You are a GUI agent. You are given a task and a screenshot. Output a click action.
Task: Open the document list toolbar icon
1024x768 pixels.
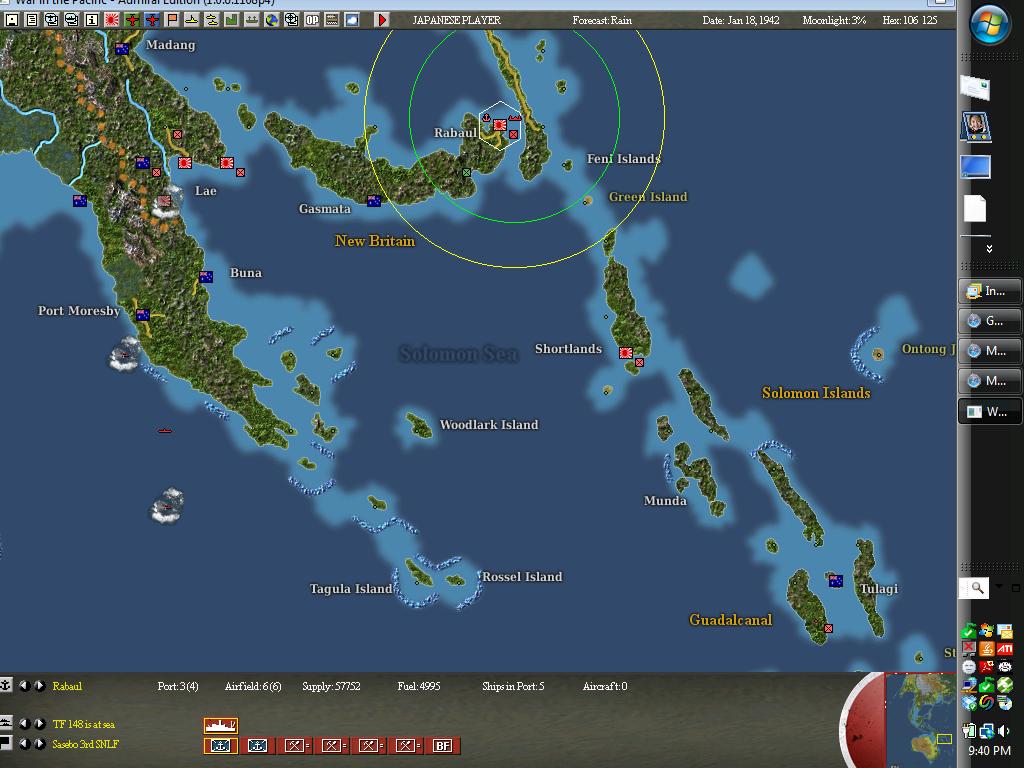31,20
